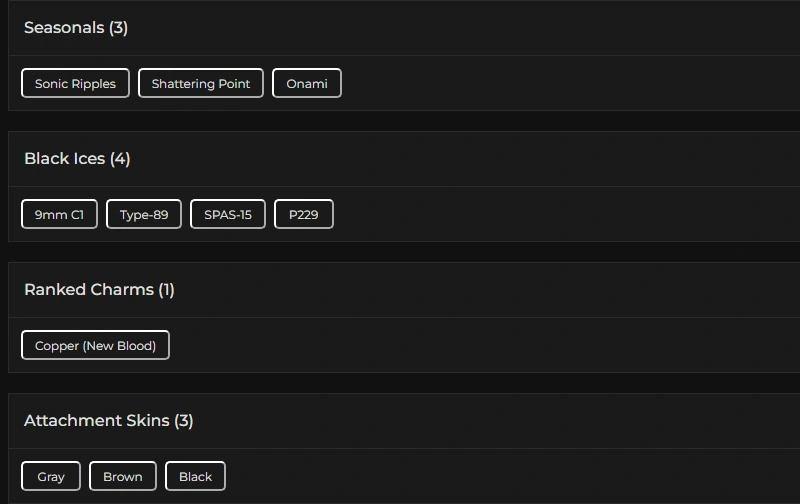Choose the Brown attachment skin tag
Screen dimensions: 800x504
point(123,477)
